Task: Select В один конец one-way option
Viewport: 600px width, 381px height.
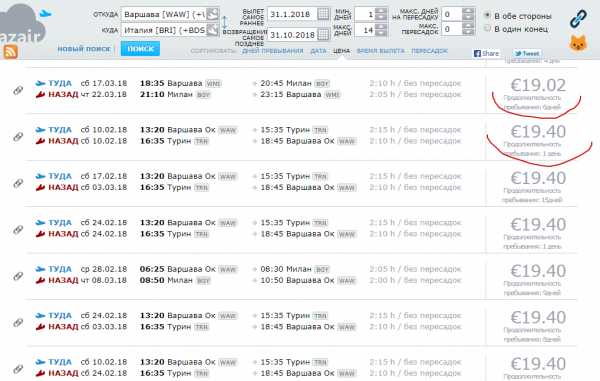Action: pos(487,28)
